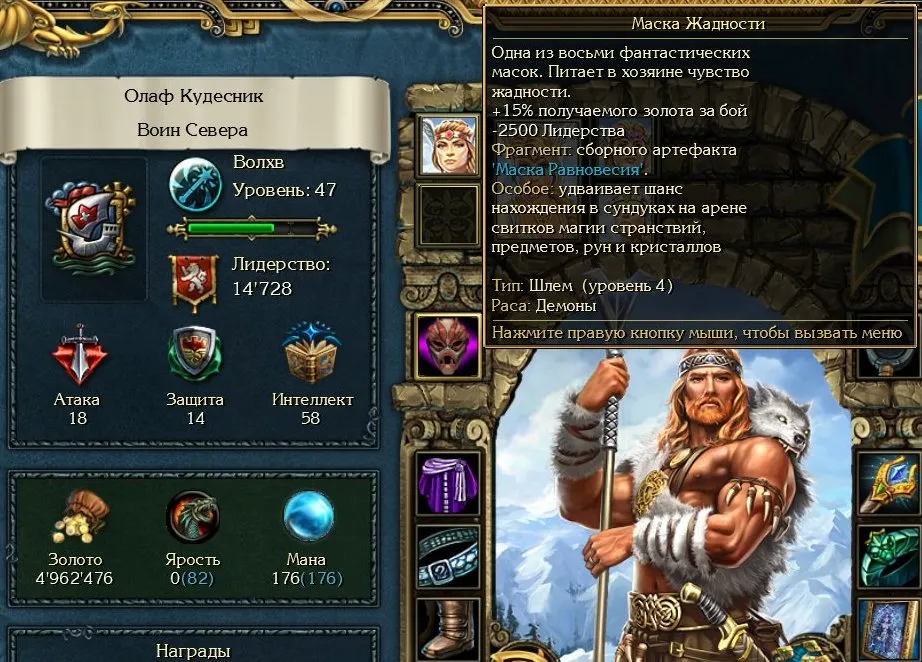Click the Defense shield stat icon
The image size is (922, 662).
coord(195,355)
